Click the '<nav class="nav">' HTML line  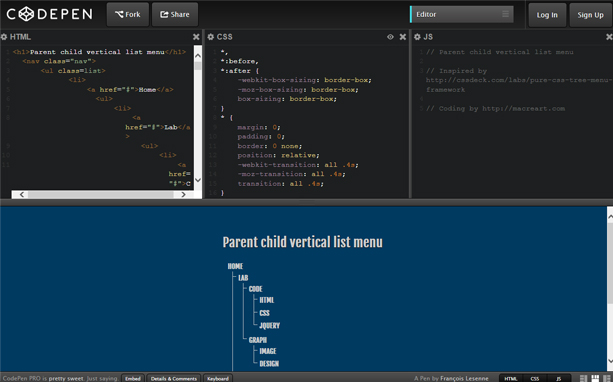[59, 61]
